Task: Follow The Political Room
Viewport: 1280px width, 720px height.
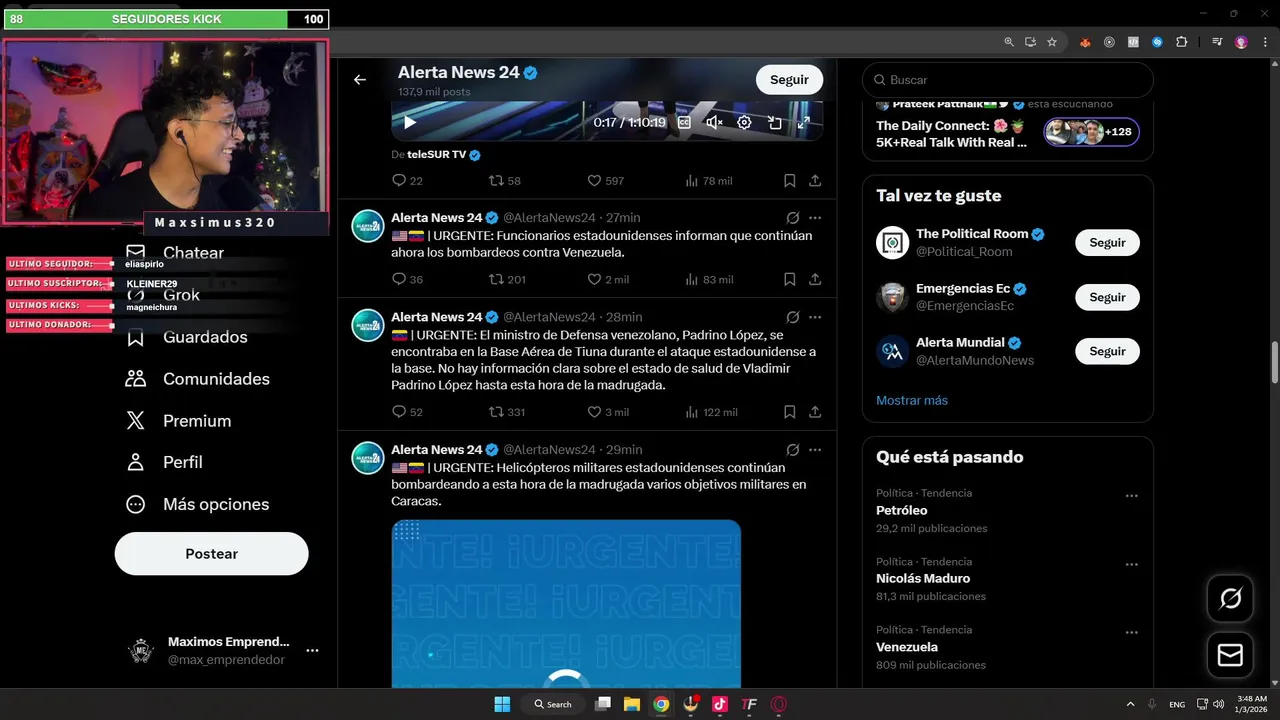Action: pyautogui.click(x=1107, y=243)
